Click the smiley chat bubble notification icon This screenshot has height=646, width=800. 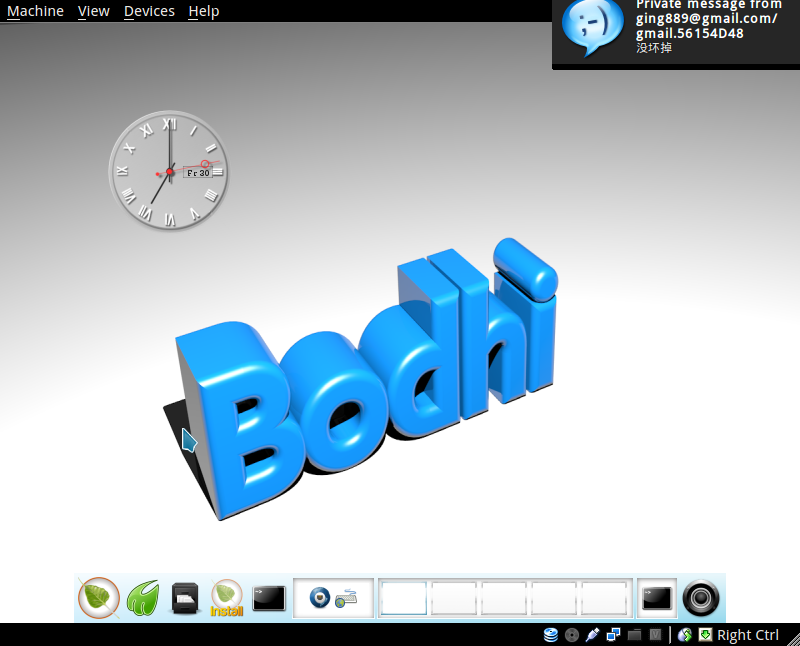coord(592,27)
